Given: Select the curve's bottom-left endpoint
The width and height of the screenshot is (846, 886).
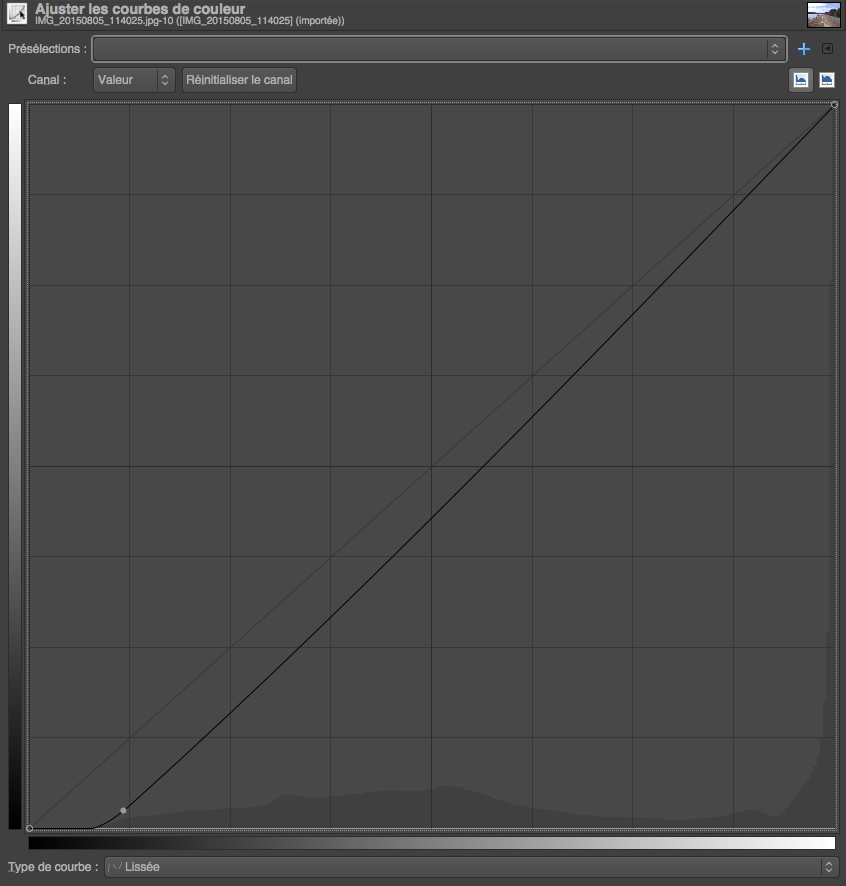Looking at the screenshot, I should (x=29, y=828).
